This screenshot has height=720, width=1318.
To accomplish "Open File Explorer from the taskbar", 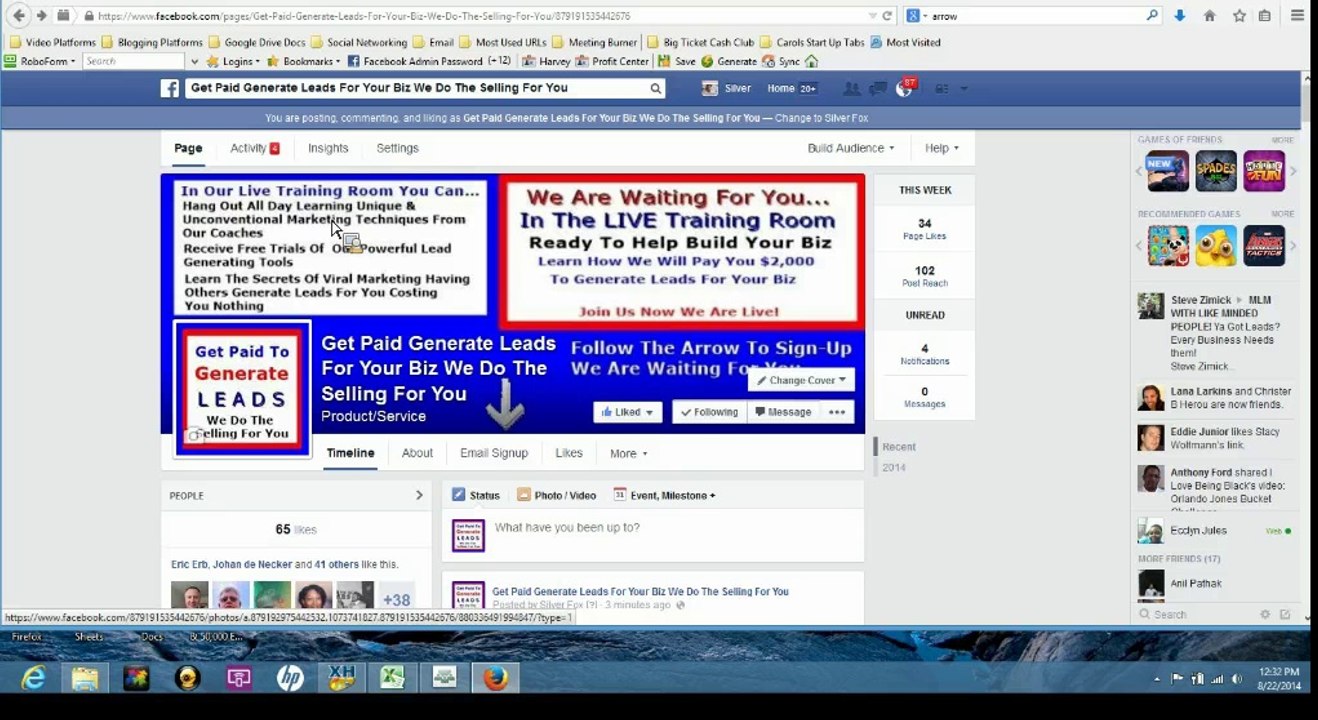I will click(x=85, y=678).
